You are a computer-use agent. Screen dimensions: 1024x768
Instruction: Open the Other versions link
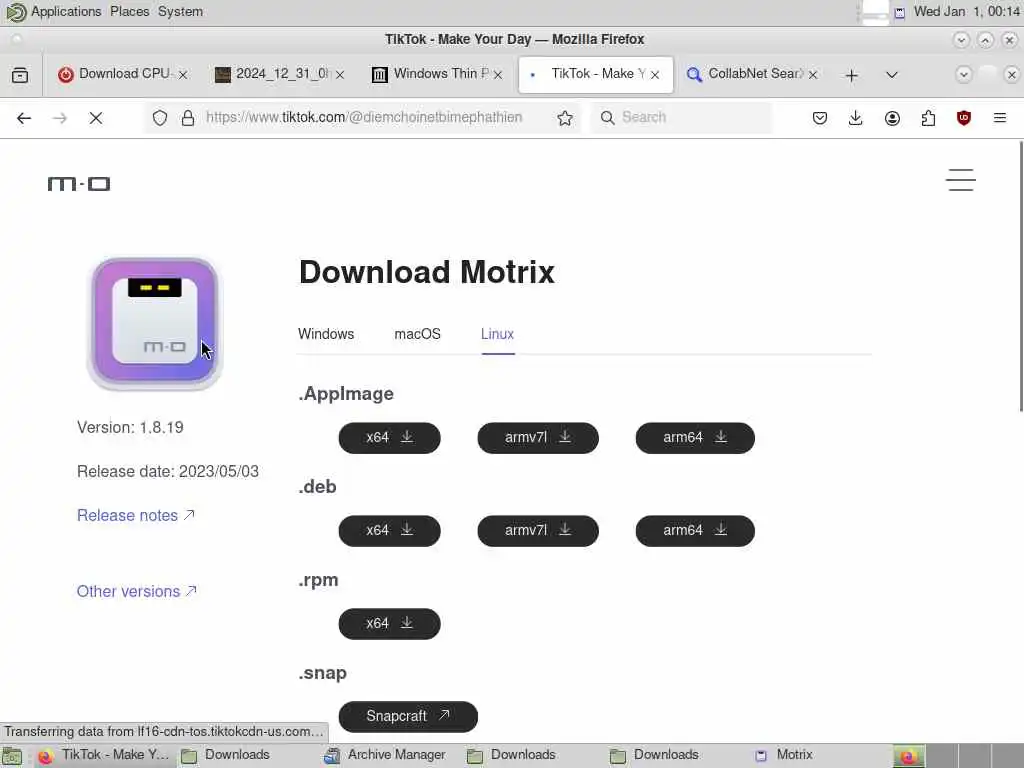136,591
